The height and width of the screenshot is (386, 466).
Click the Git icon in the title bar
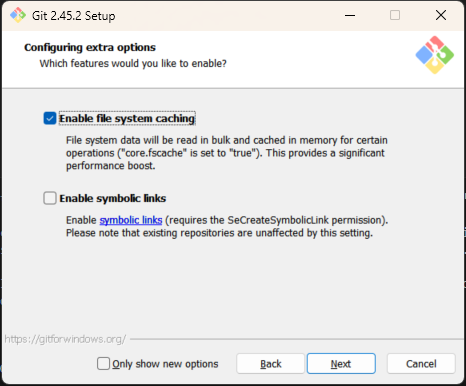point(18,15)
